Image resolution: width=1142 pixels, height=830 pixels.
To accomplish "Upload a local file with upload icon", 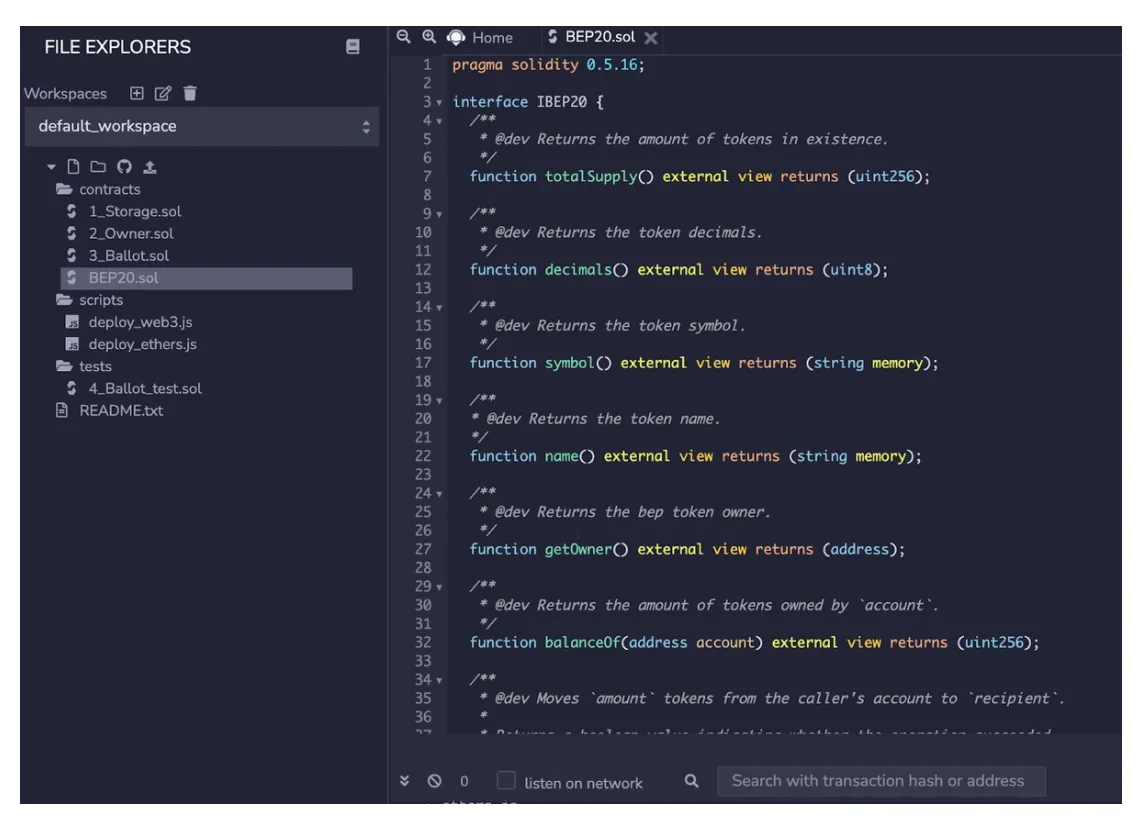I will (x=150, y=167).
